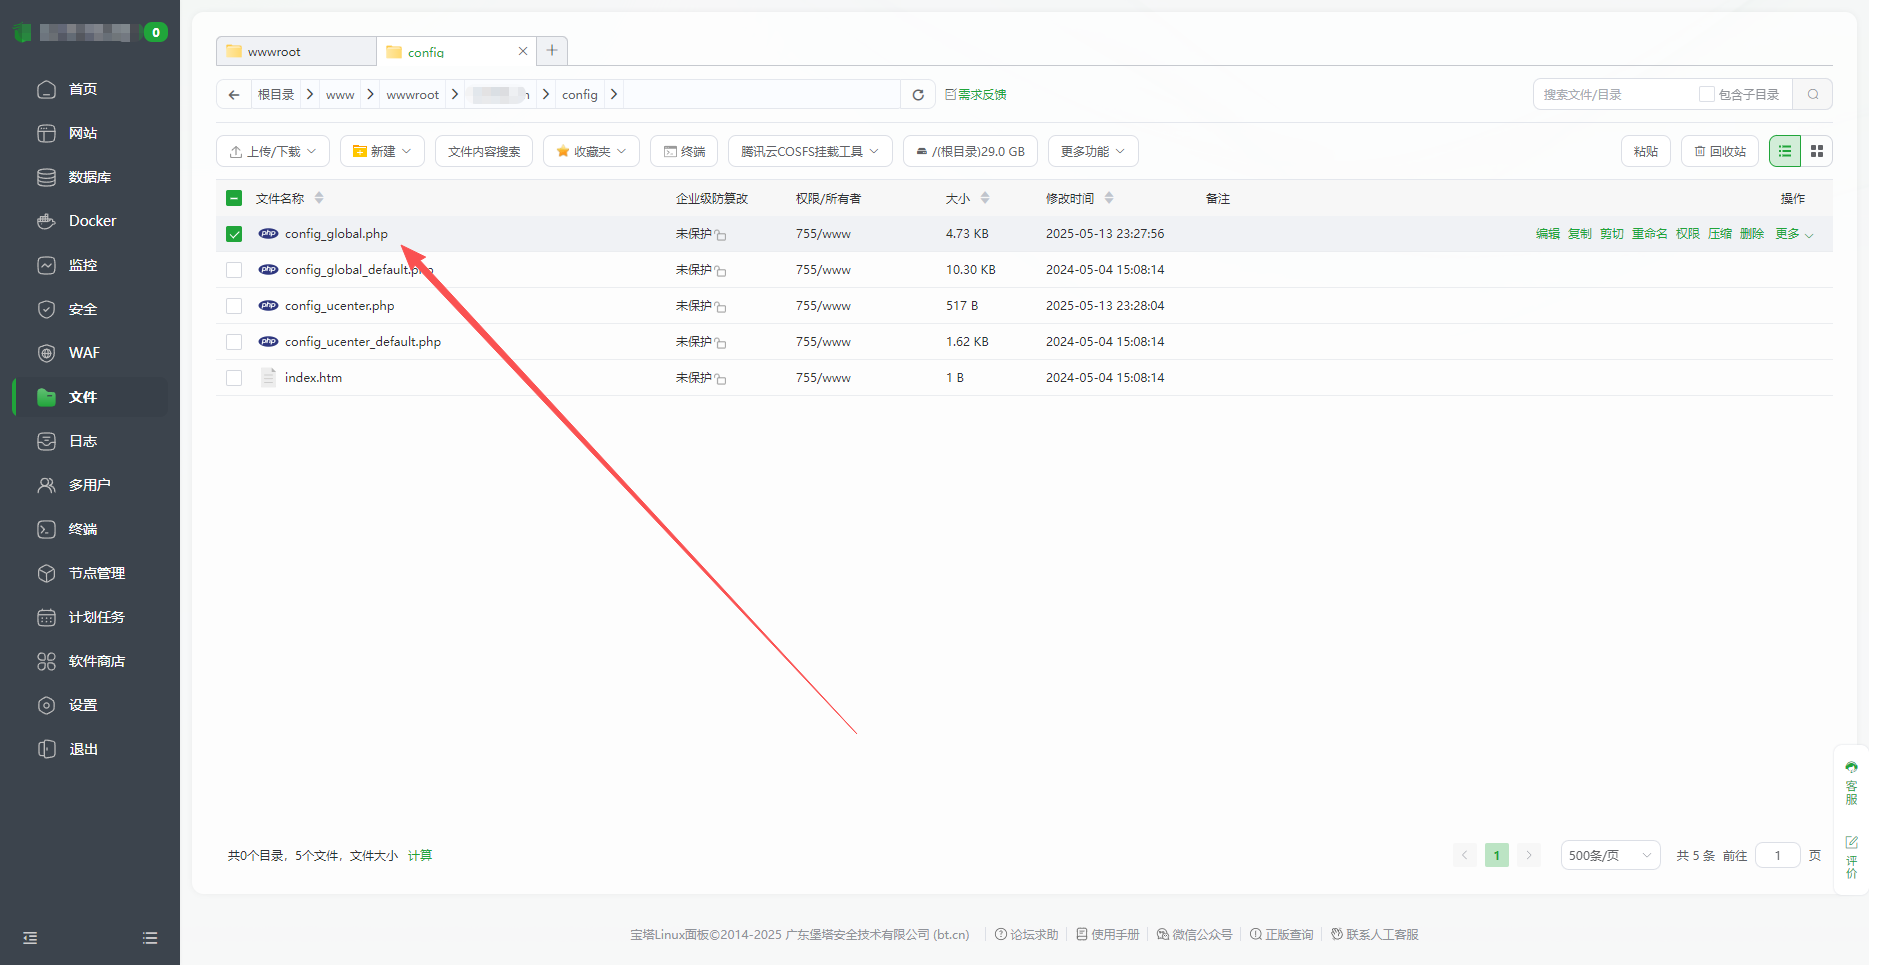Select the list view icon
This screenshot has height=965, width=1879.
[1785, 151]
